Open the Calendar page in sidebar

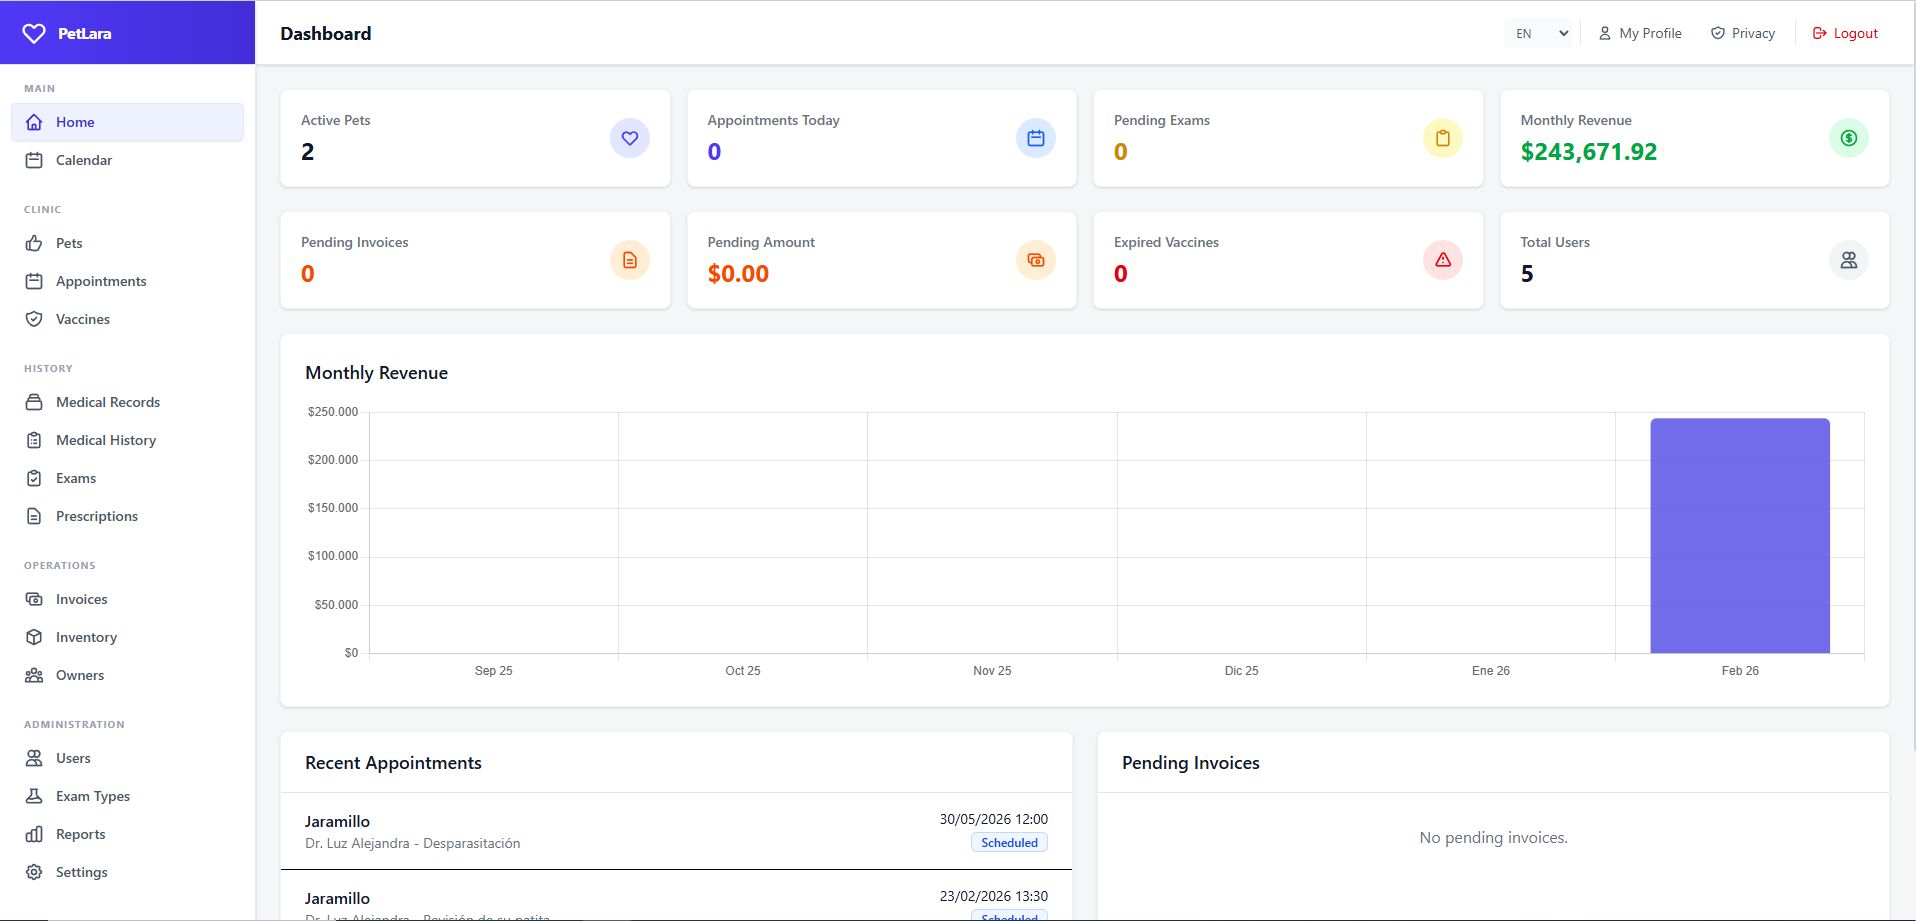[x=84, y=160]
